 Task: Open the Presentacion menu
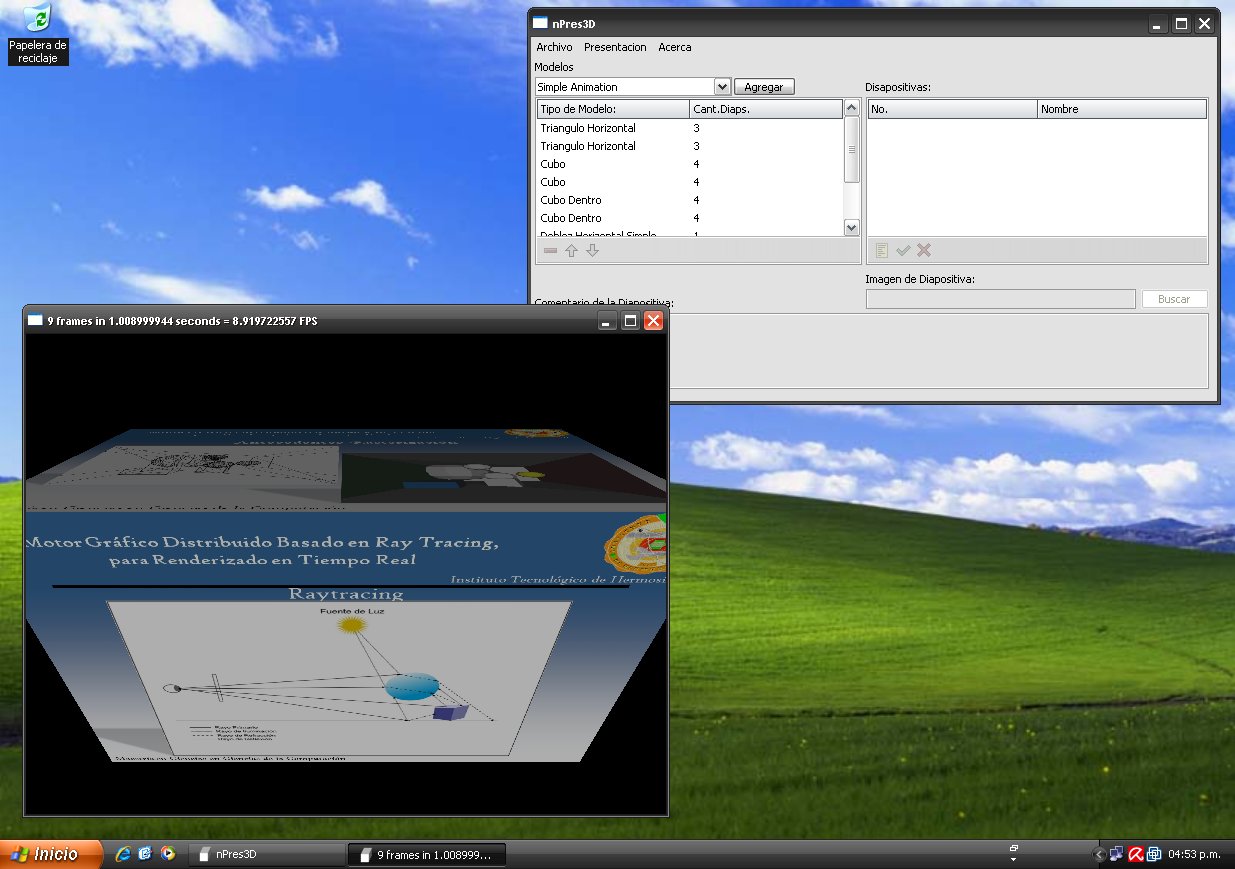(615, 47)
